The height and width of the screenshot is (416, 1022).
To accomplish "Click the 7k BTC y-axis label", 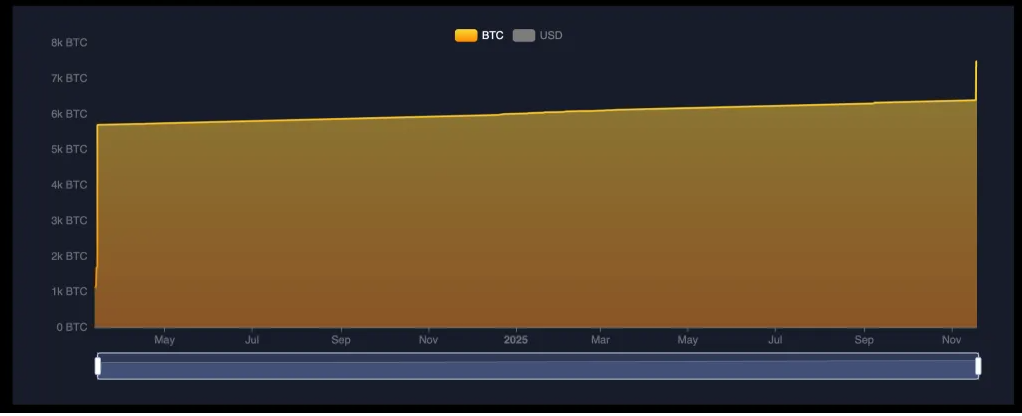I will [x=69, y=78].
